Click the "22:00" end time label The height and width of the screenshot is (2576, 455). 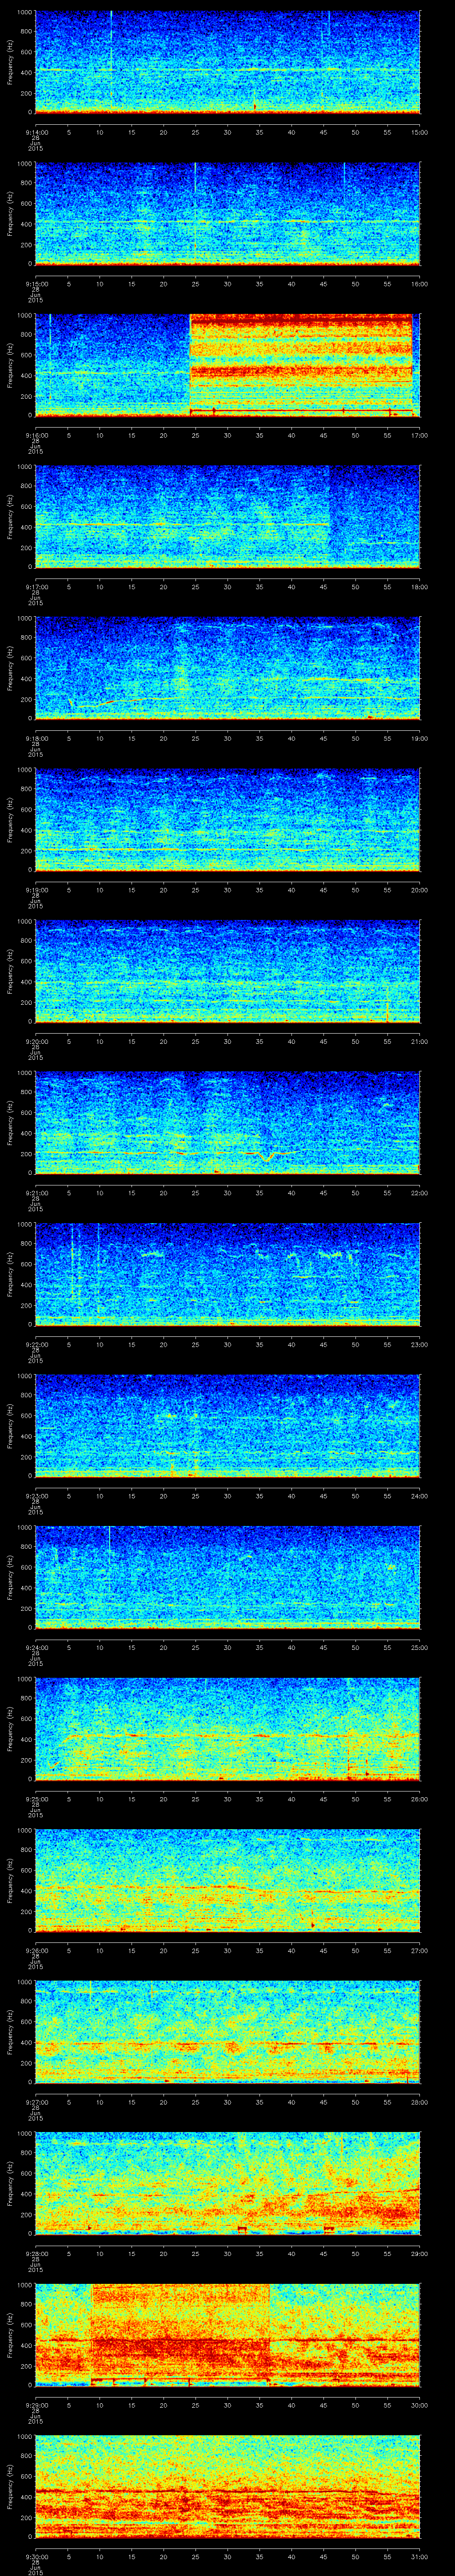[x=420, y=1193]
